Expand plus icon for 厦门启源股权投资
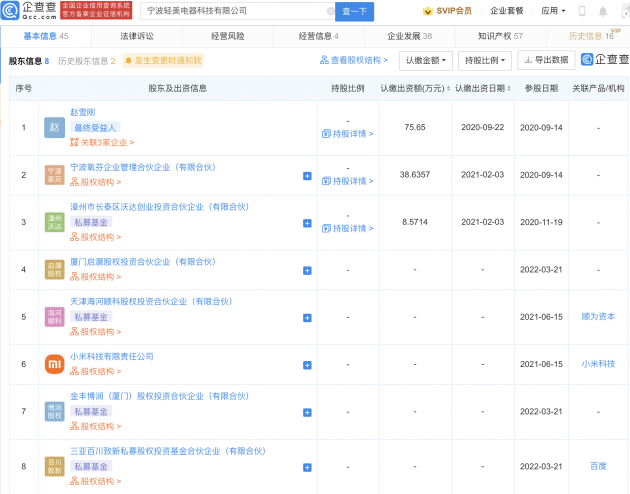 click(x=307, y=271)
